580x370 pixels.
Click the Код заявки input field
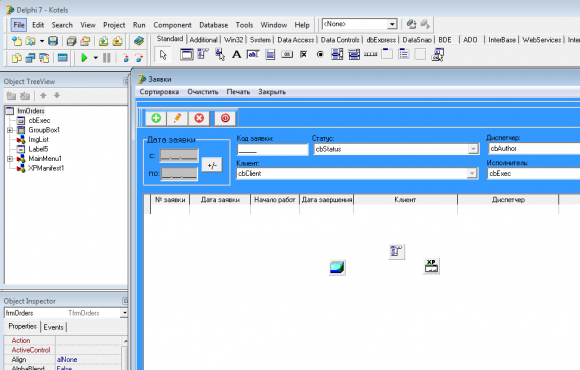[273, 149]
